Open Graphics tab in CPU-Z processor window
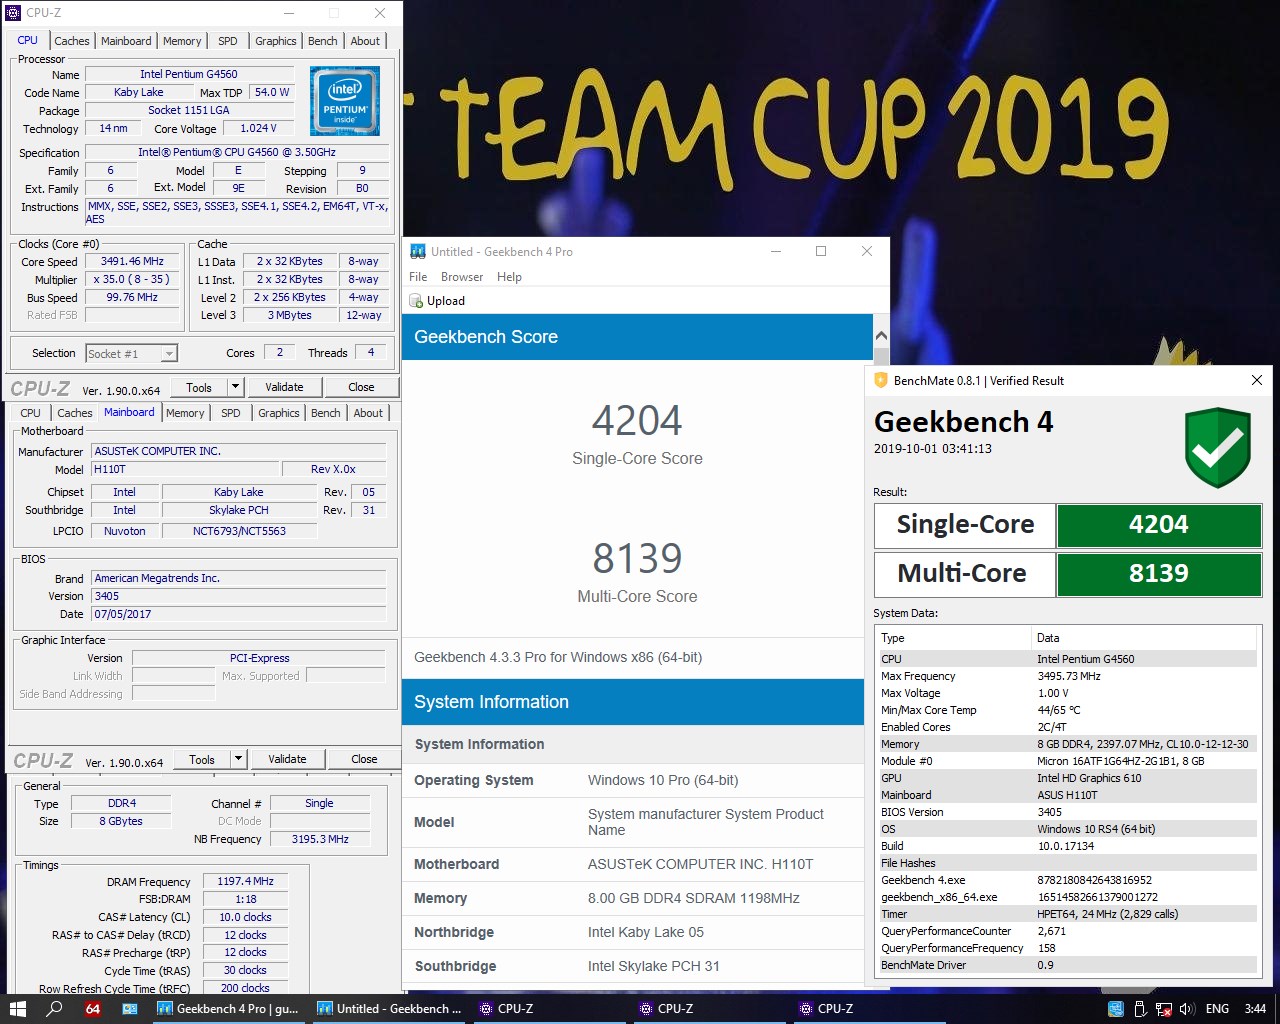 pos(276,41)
